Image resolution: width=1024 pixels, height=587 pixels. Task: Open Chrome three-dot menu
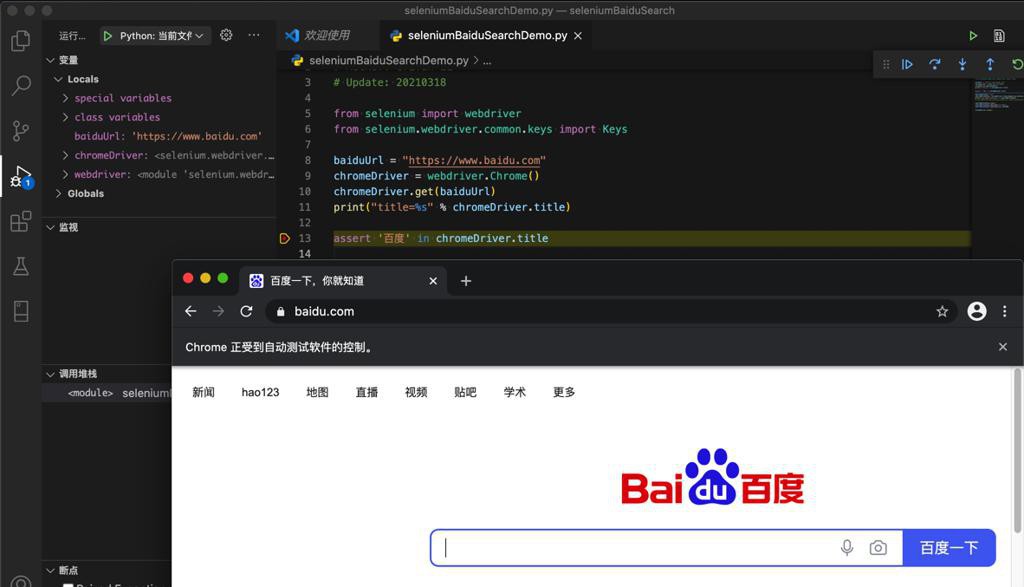click(1004, 311)
